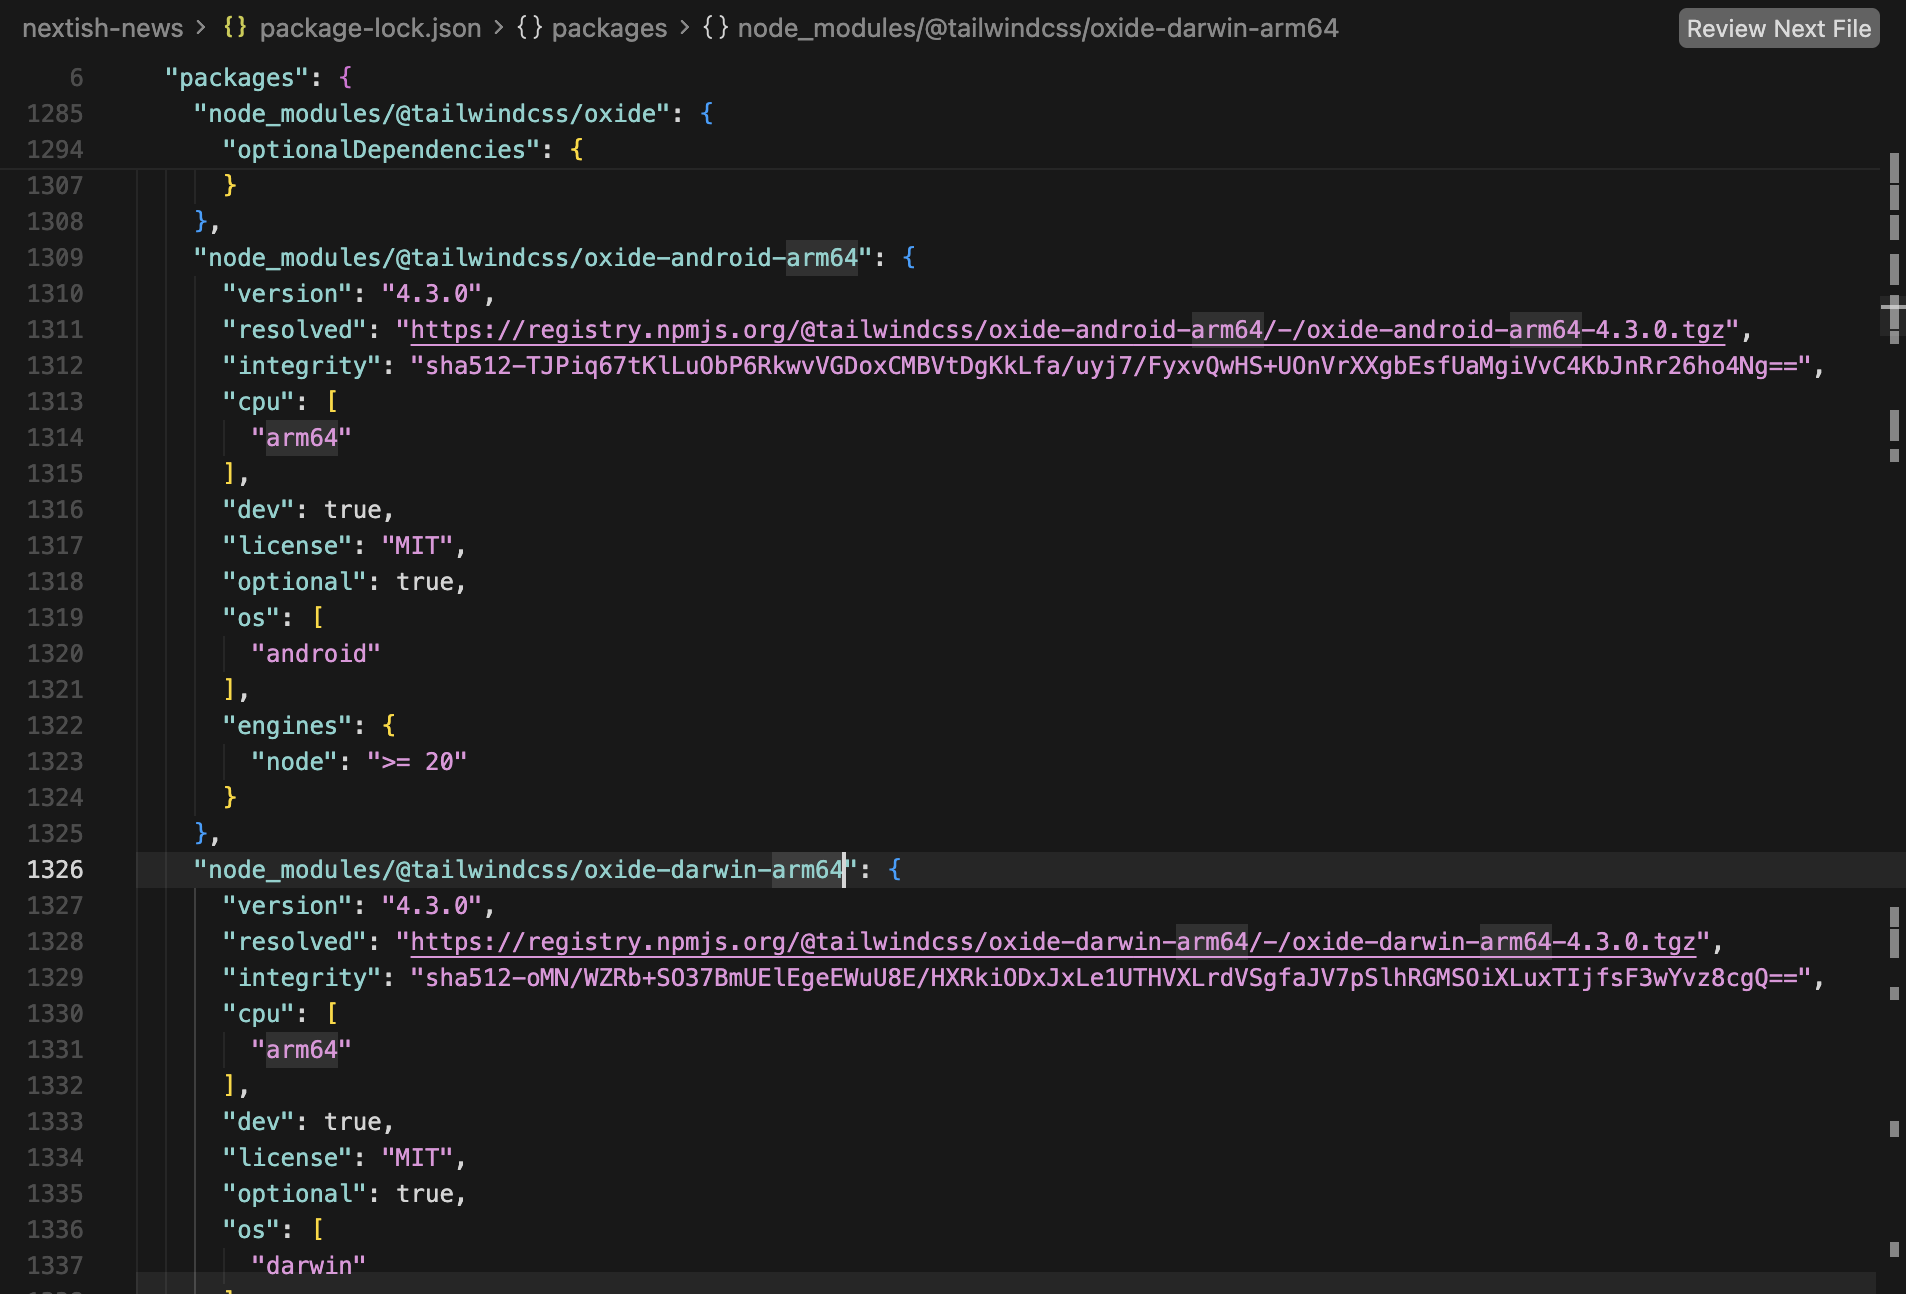Screen dimensions: 1906x1294
Task: Click "arm64" string on line 1314
Action: (302, 438)
